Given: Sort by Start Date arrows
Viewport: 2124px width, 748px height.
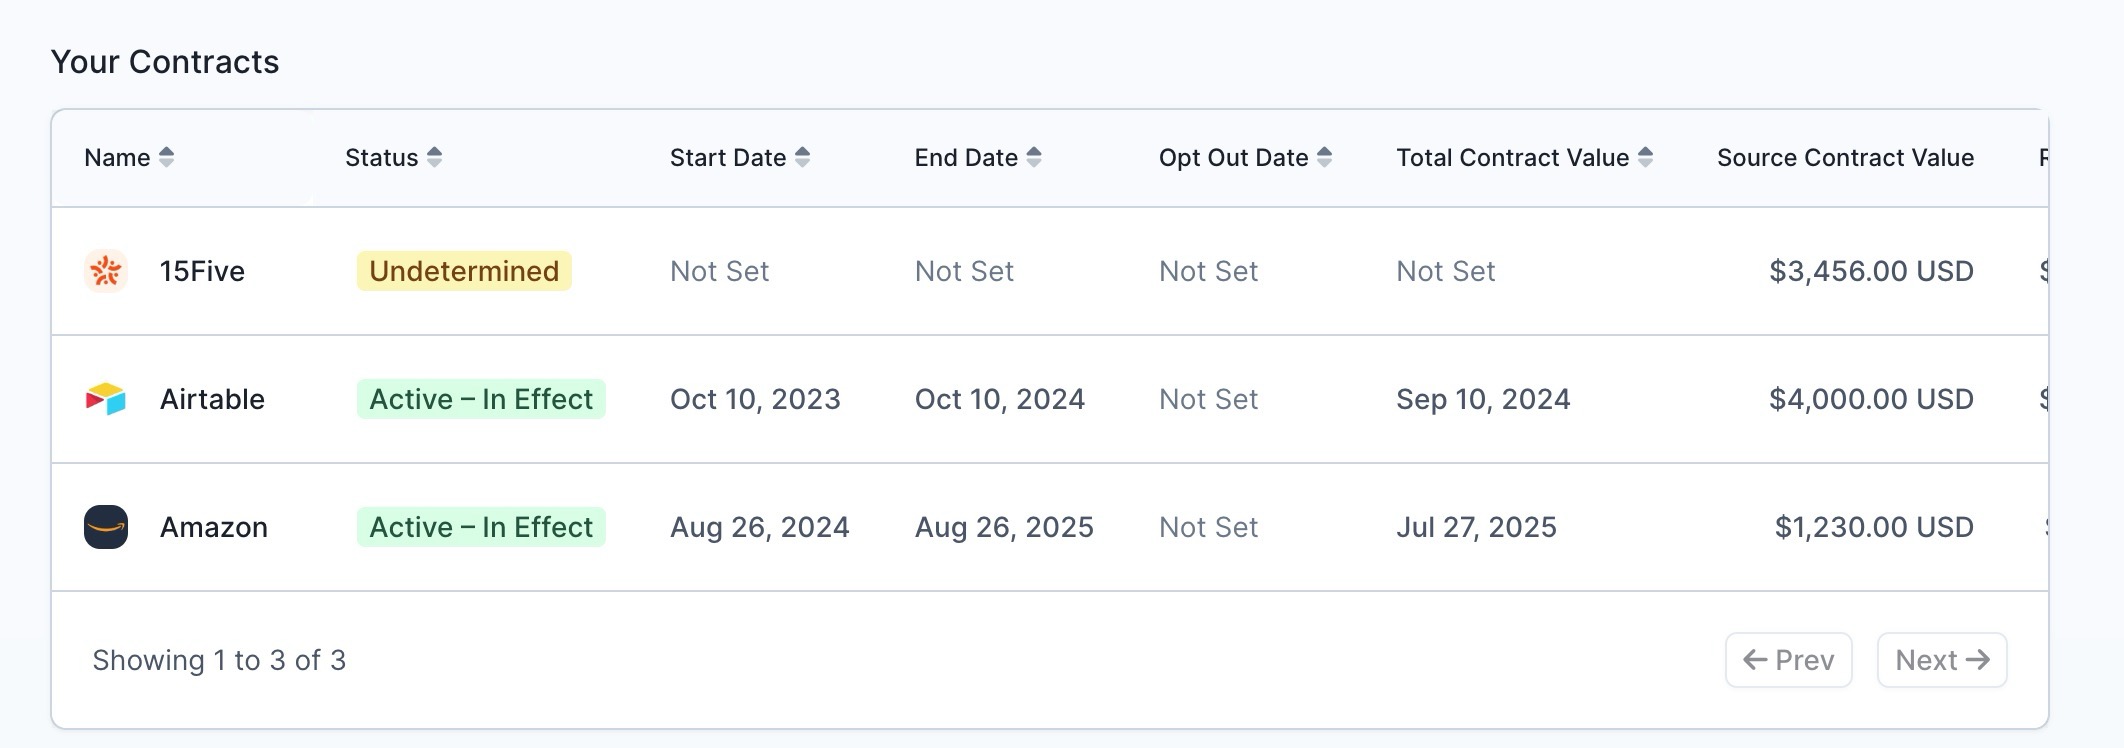Looking at the screenshot, I should (x=802, y=157).
